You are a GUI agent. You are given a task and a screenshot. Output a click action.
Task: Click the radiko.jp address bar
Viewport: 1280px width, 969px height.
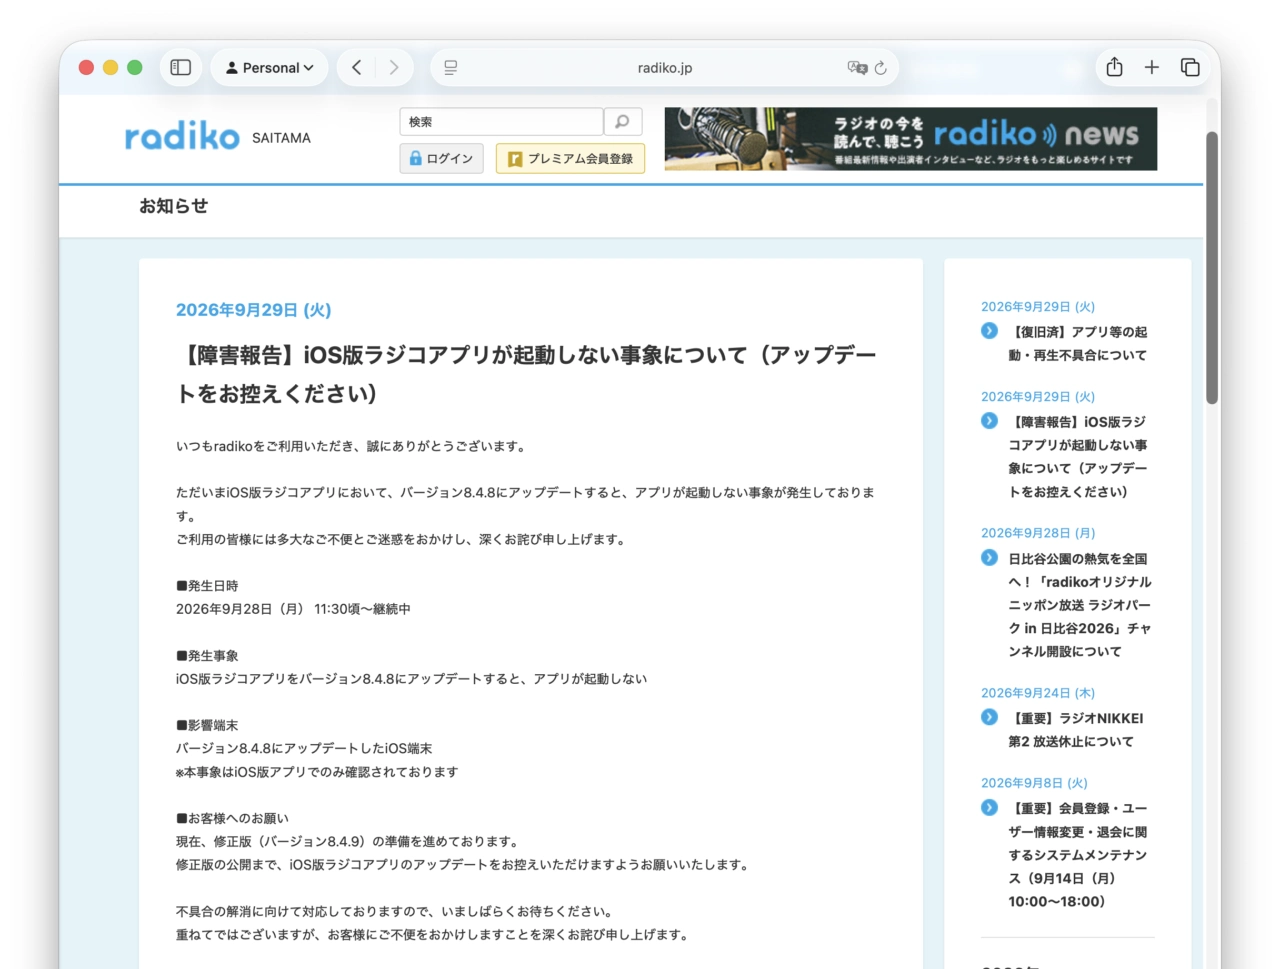664,67
